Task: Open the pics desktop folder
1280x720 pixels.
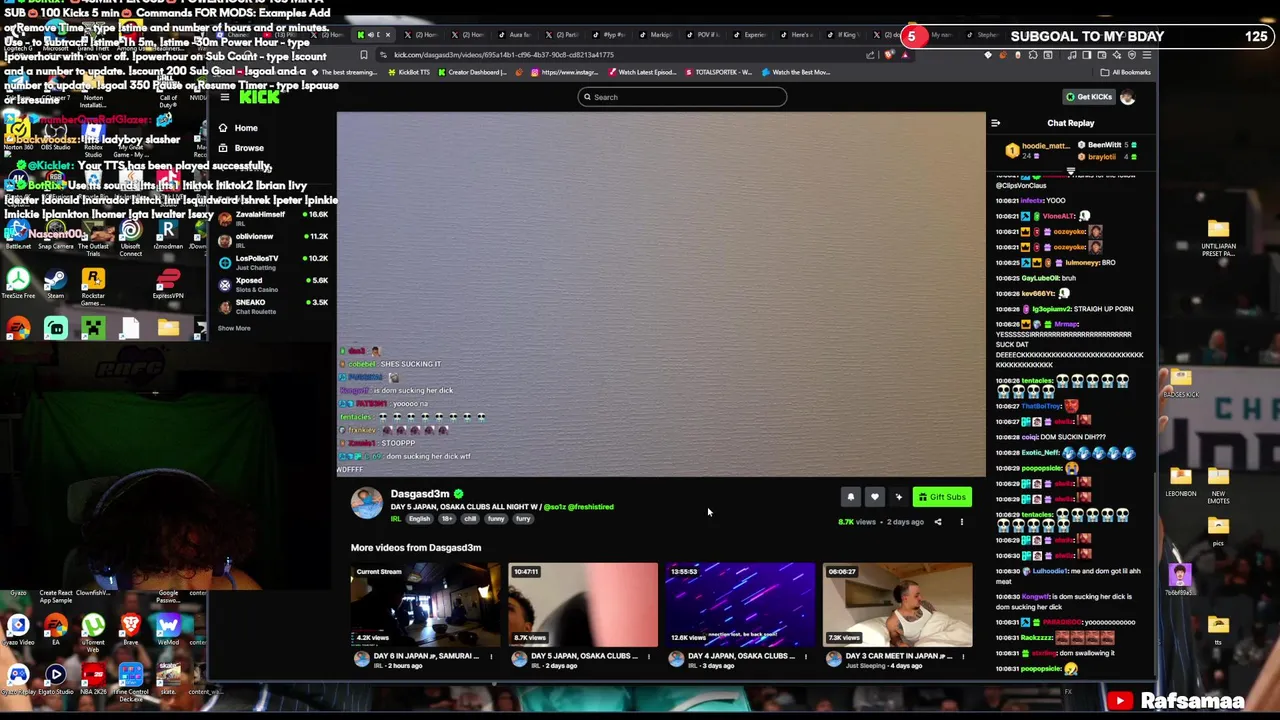Action: click(1218, 531)
